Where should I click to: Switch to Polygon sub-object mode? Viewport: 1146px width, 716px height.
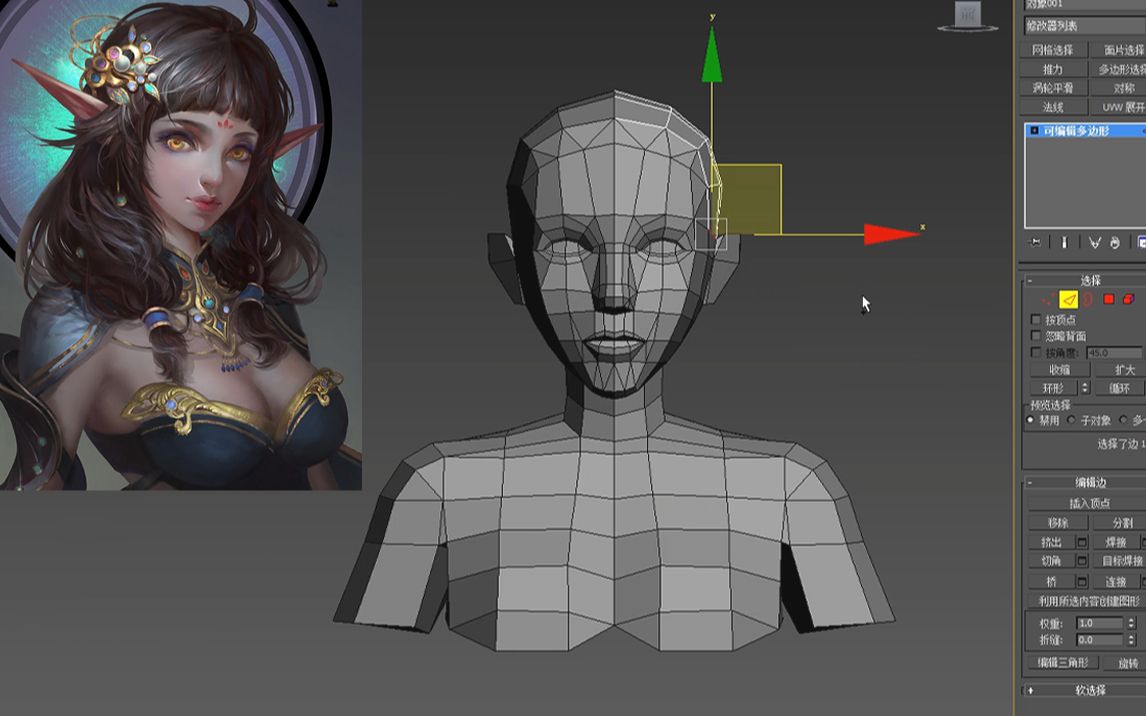click(x=1108, y=299)
